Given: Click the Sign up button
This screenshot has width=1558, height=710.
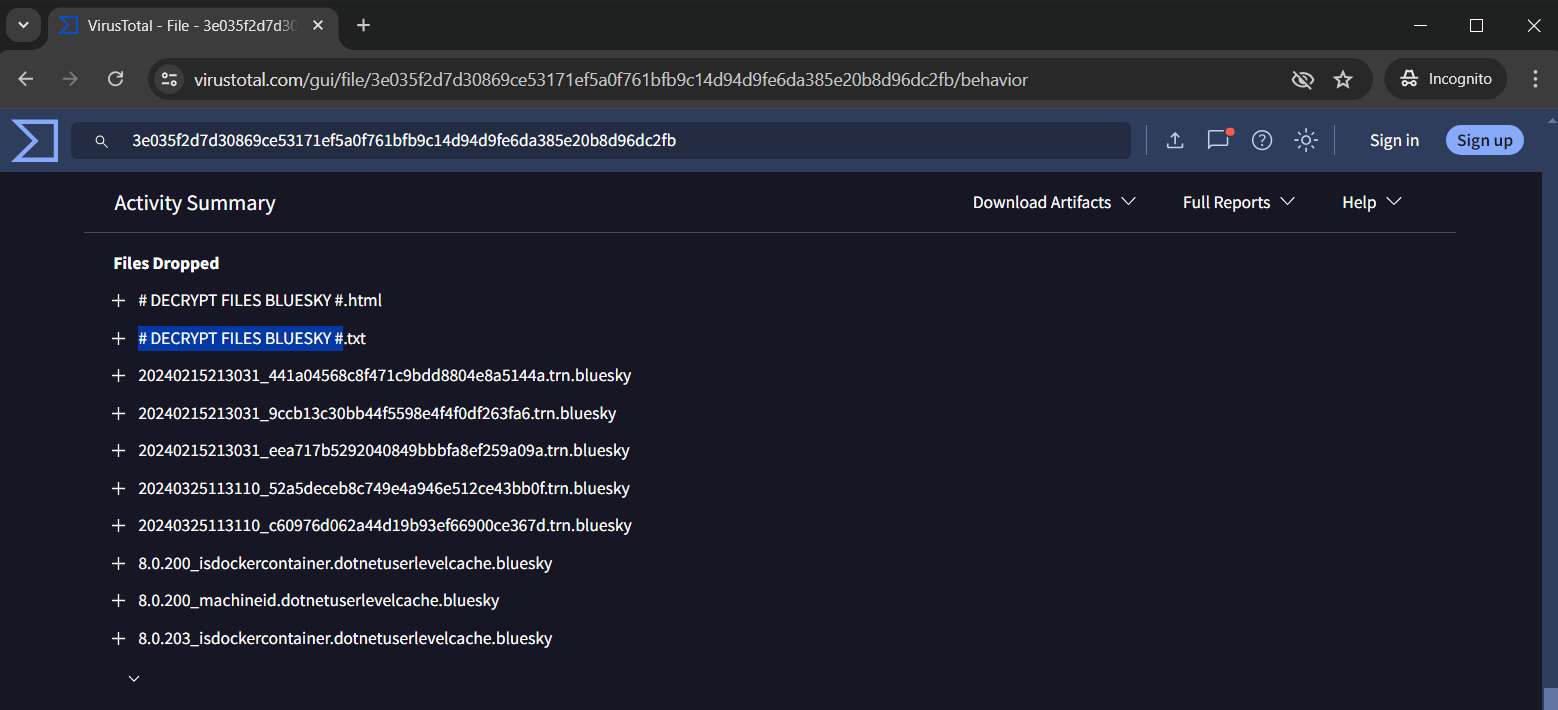Looking at the screenshot, I should click(x=1485, y=141).
